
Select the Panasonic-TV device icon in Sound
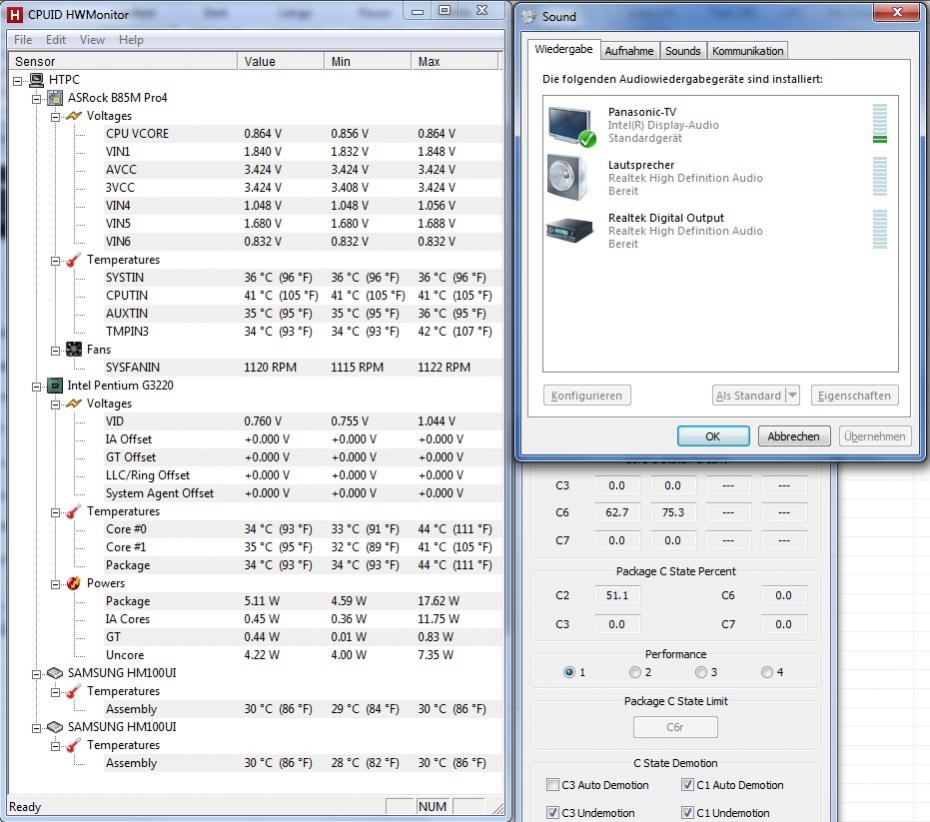point(571,126)
